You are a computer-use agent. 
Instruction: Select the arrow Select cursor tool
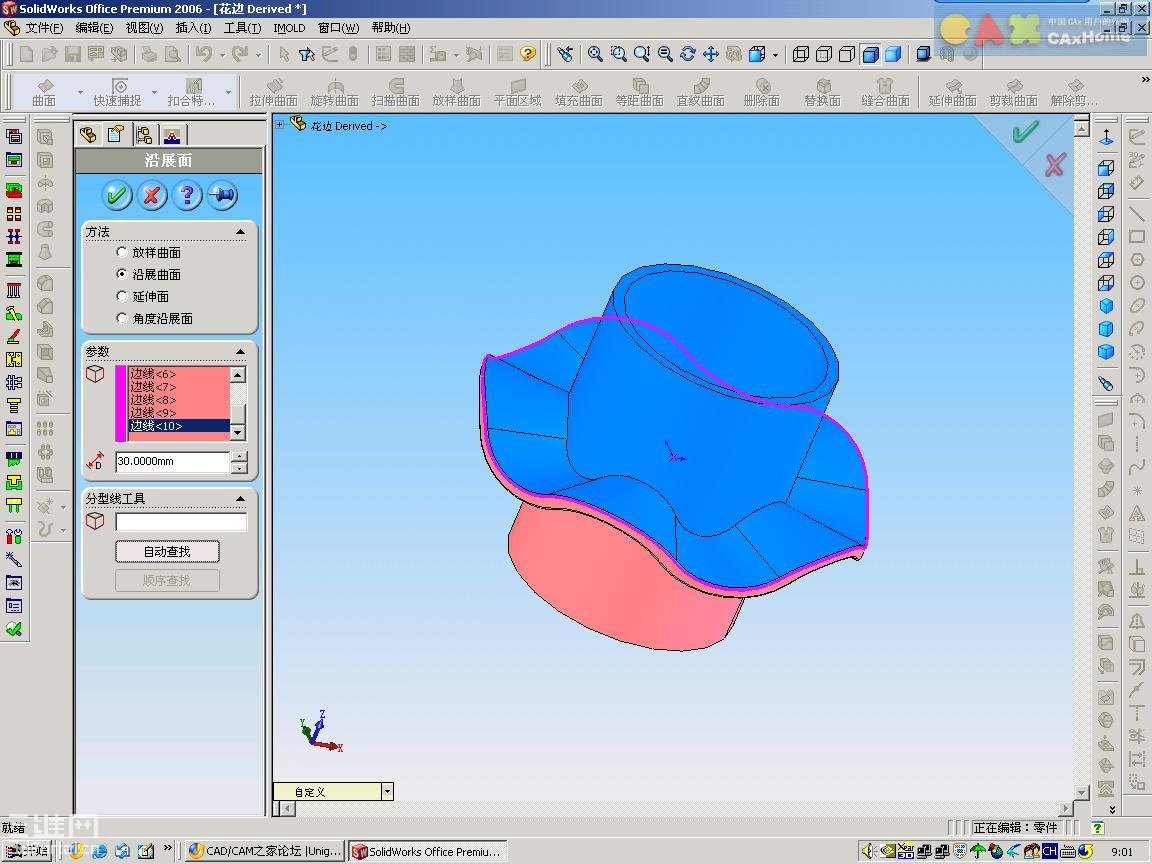[x=284, y=54]
